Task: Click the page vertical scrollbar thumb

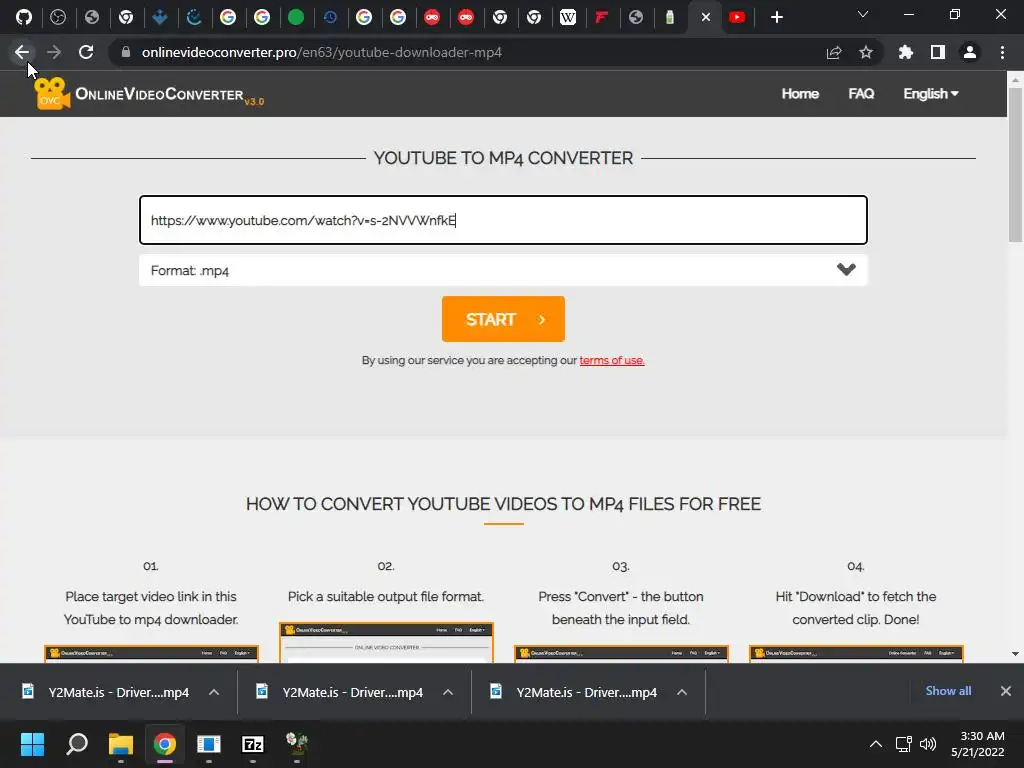Action: click(1015, 165)
